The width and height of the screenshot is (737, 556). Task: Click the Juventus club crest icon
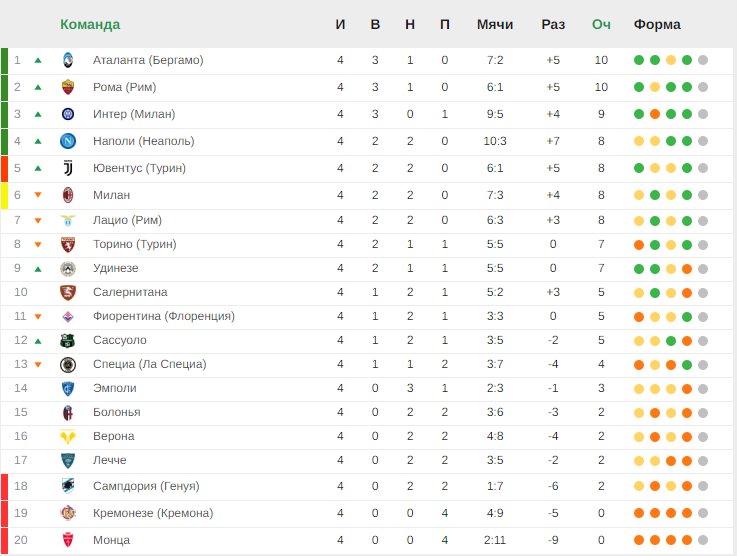[x=68, y=168]
